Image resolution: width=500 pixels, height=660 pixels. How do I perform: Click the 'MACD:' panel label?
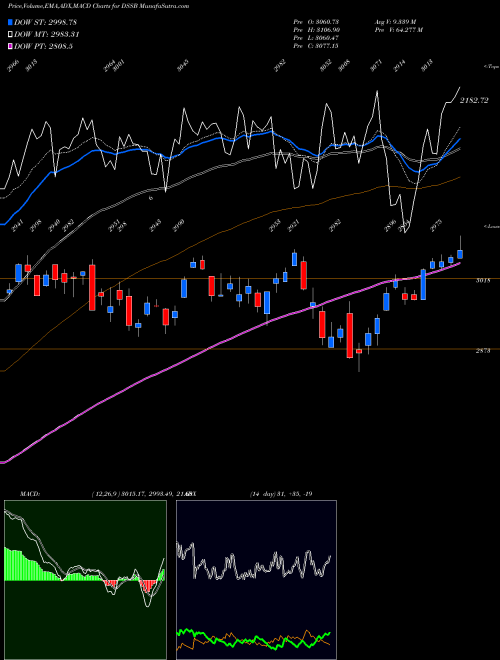(29, 494)
